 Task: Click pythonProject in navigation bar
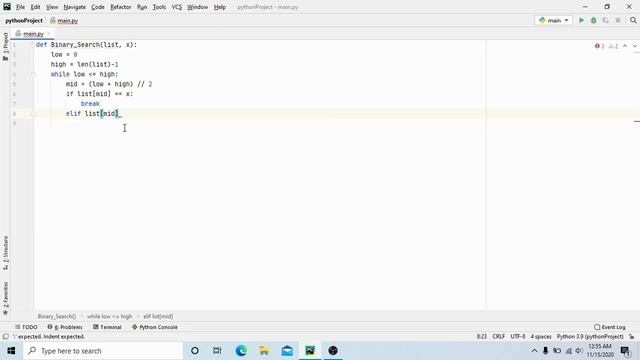[x=24, y=20]
